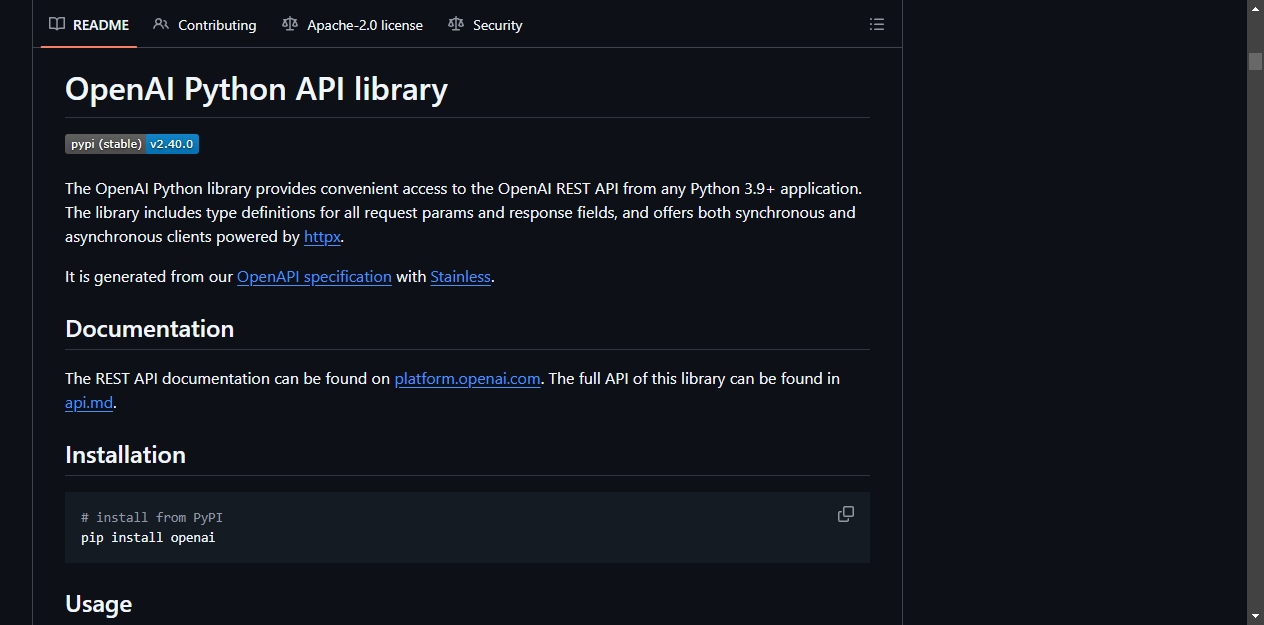Copy the pip install code block
Screen dimensions: 1264x625
(x=846, y=514)
